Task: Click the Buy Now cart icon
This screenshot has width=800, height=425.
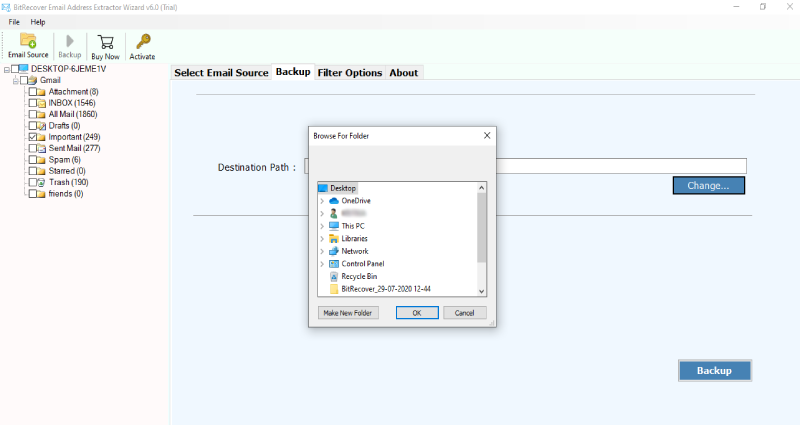Action: point(106,42)
